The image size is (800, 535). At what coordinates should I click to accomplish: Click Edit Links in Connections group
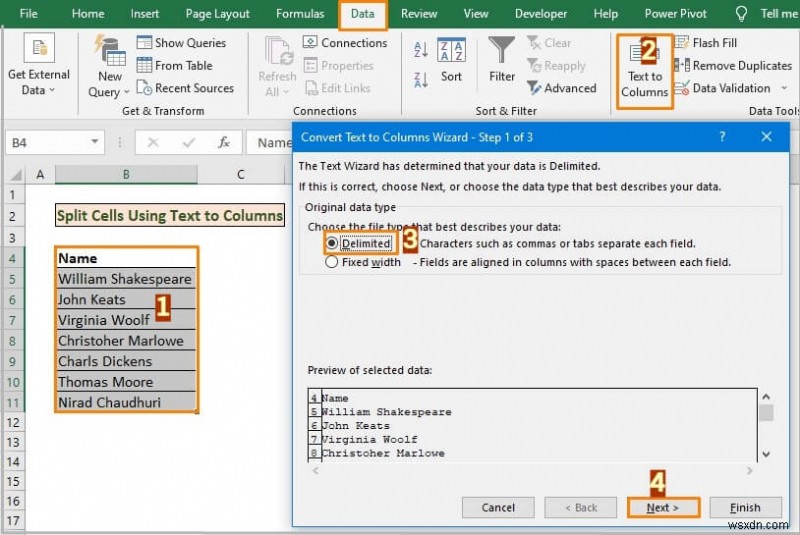337,88
